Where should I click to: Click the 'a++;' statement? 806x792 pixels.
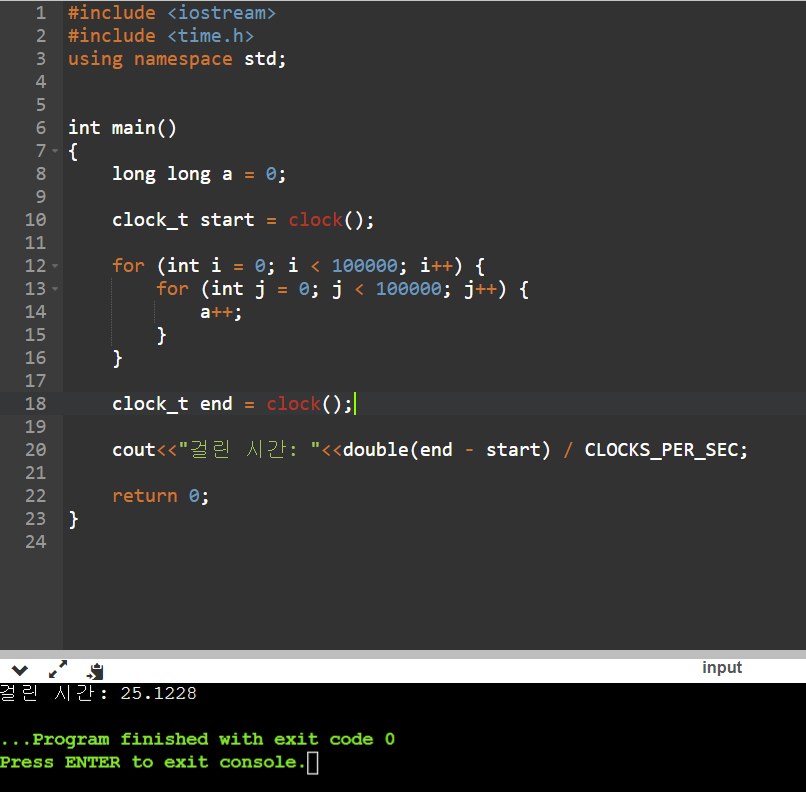(x=221, y=312)
